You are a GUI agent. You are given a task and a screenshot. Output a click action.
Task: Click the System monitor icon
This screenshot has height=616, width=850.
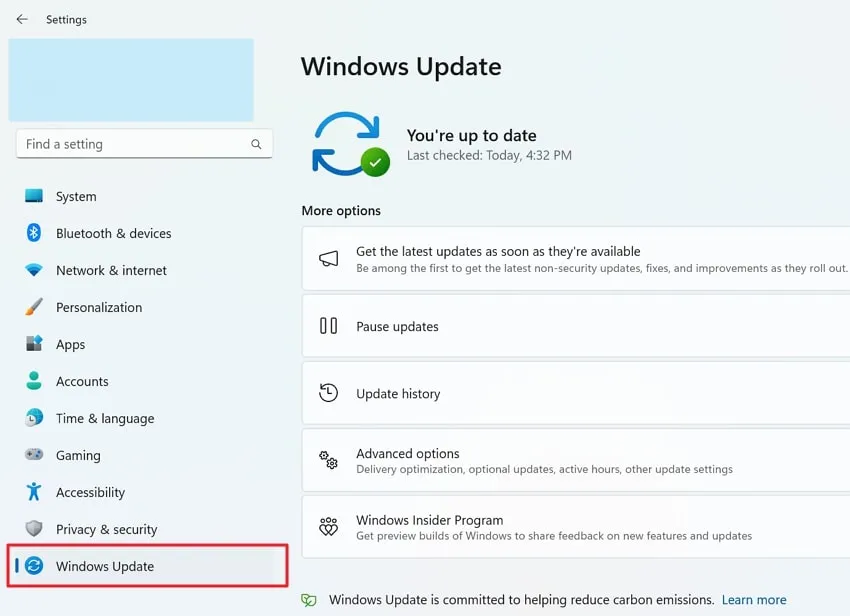click(x=34, y=196)
